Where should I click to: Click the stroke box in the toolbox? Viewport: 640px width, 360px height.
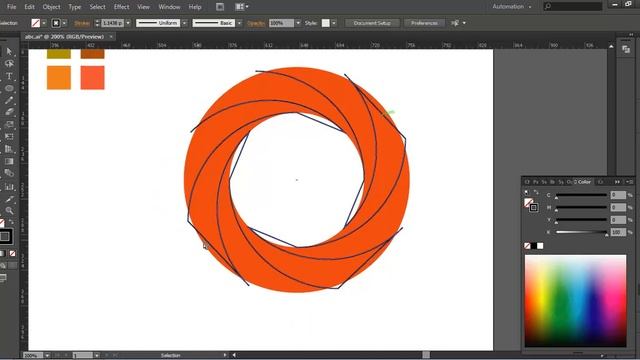click(x=5, y=236)
